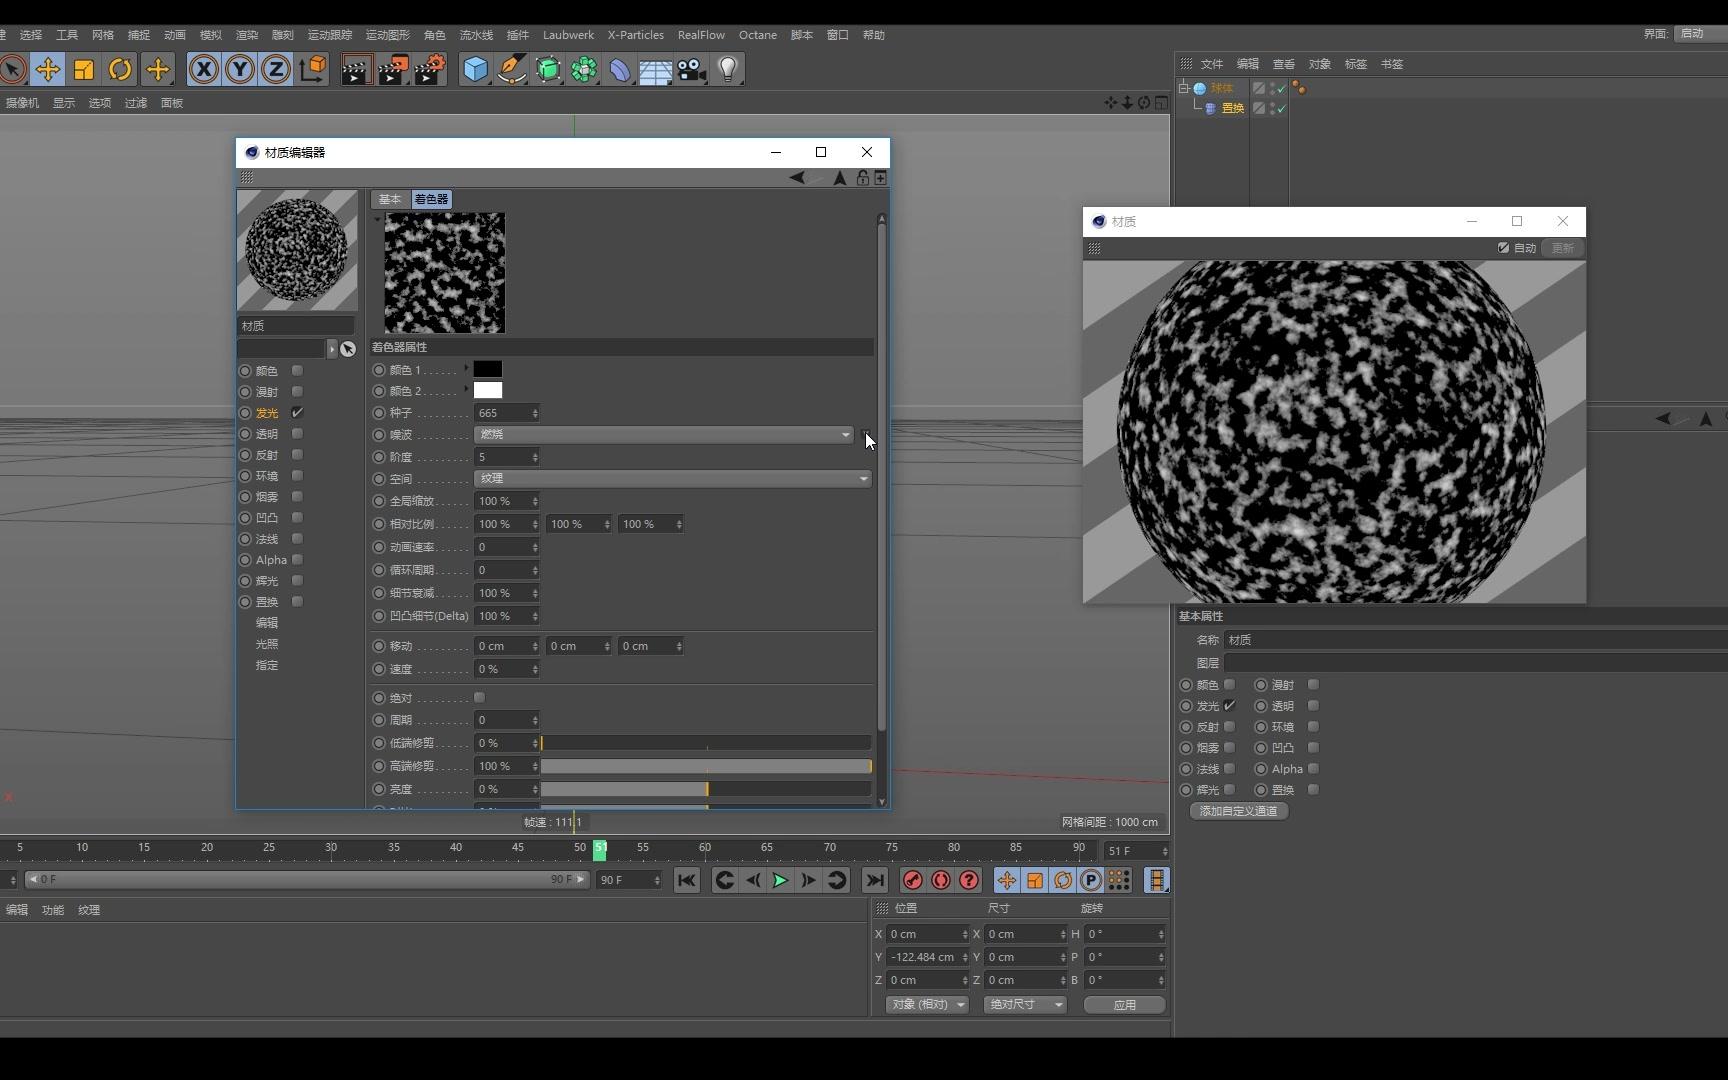Open the Render Settings icon

click(429, 69)
